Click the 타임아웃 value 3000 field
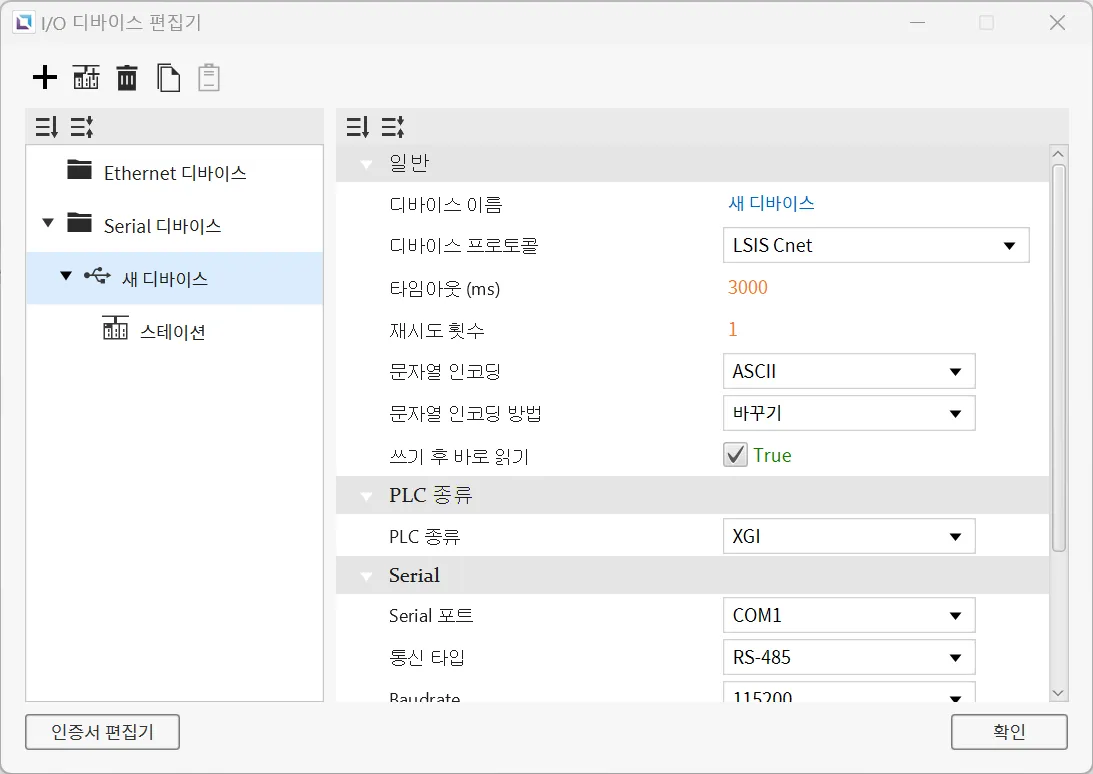Viewport: 1093px width, 774px height. coord(748,288)
